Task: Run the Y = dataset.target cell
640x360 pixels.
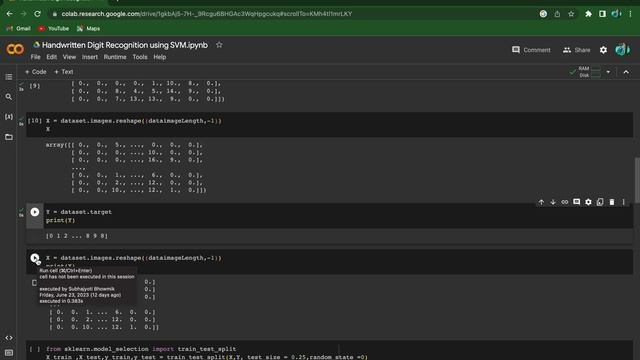Action: point(35,212)
